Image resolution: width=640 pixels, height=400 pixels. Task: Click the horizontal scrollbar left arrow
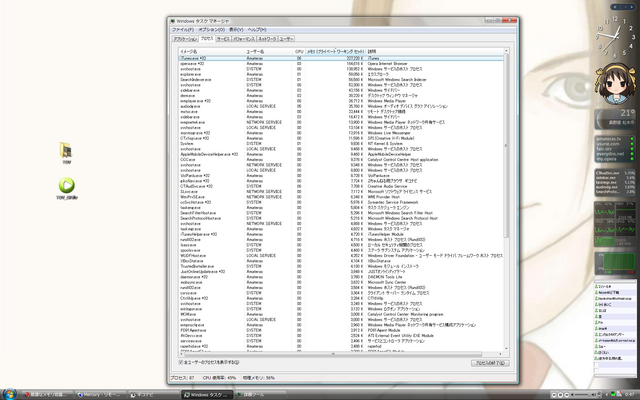(181, 354)
